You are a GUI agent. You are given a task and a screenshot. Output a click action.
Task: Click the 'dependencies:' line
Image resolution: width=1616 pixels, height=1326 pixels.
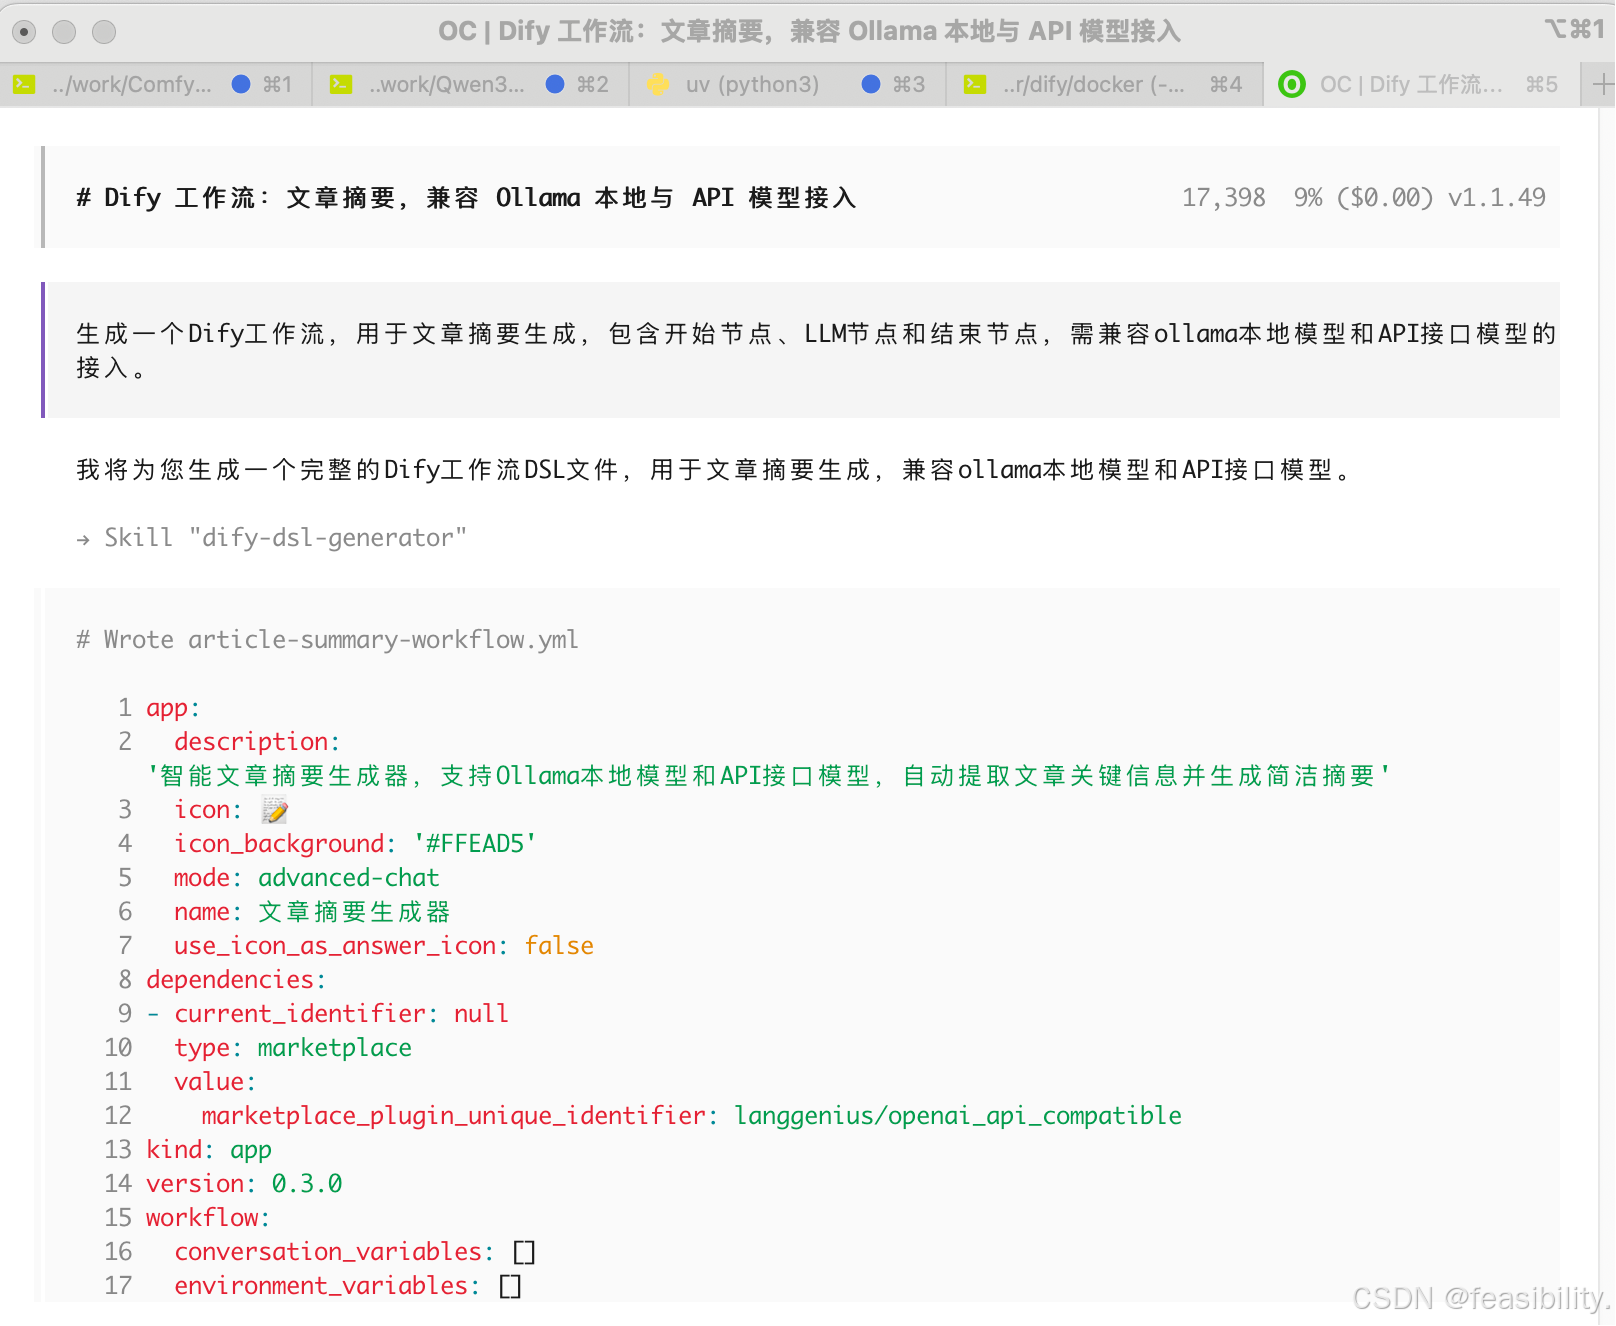[236, 980]
